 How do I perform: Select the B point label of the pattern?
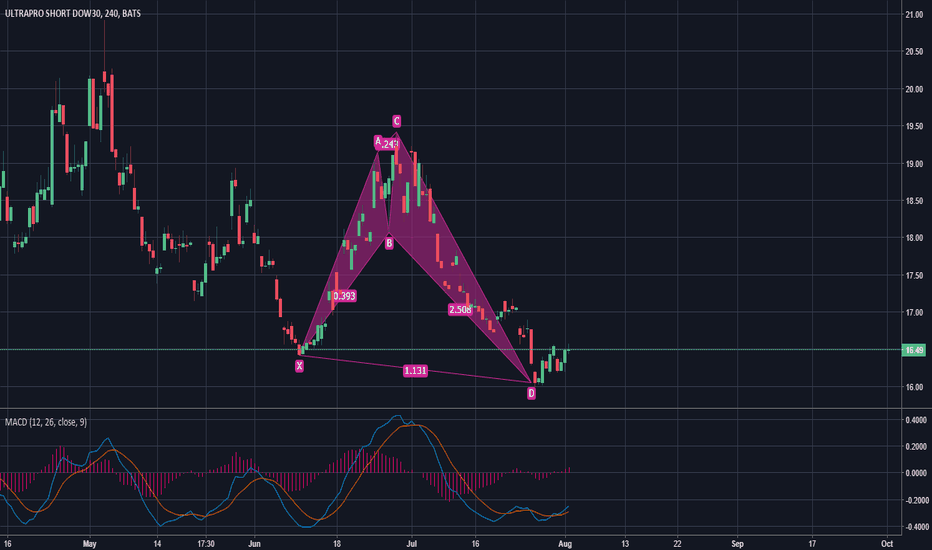pos(389,243)
